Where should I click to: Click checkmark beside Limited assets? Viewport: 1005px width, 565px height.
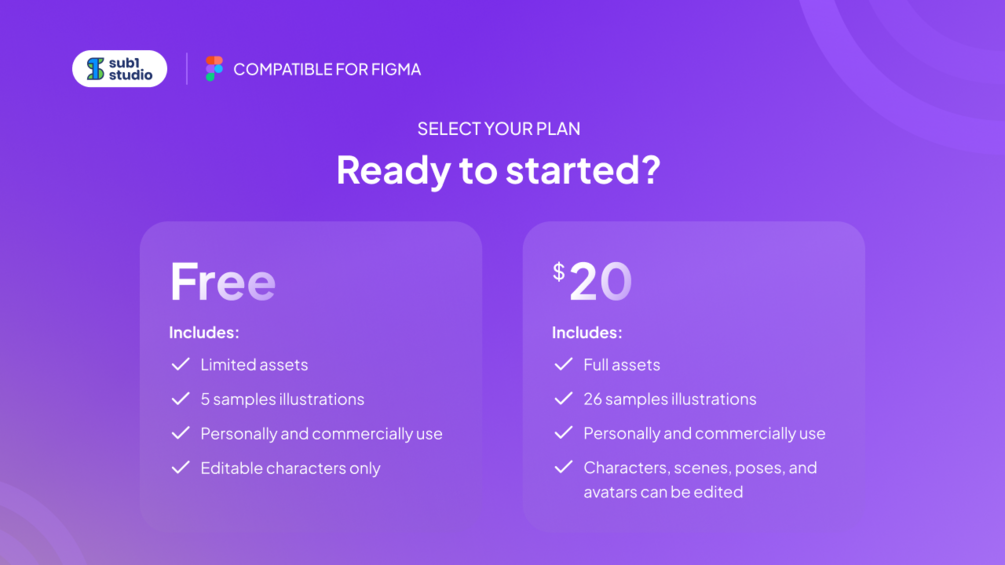(181, 364)
